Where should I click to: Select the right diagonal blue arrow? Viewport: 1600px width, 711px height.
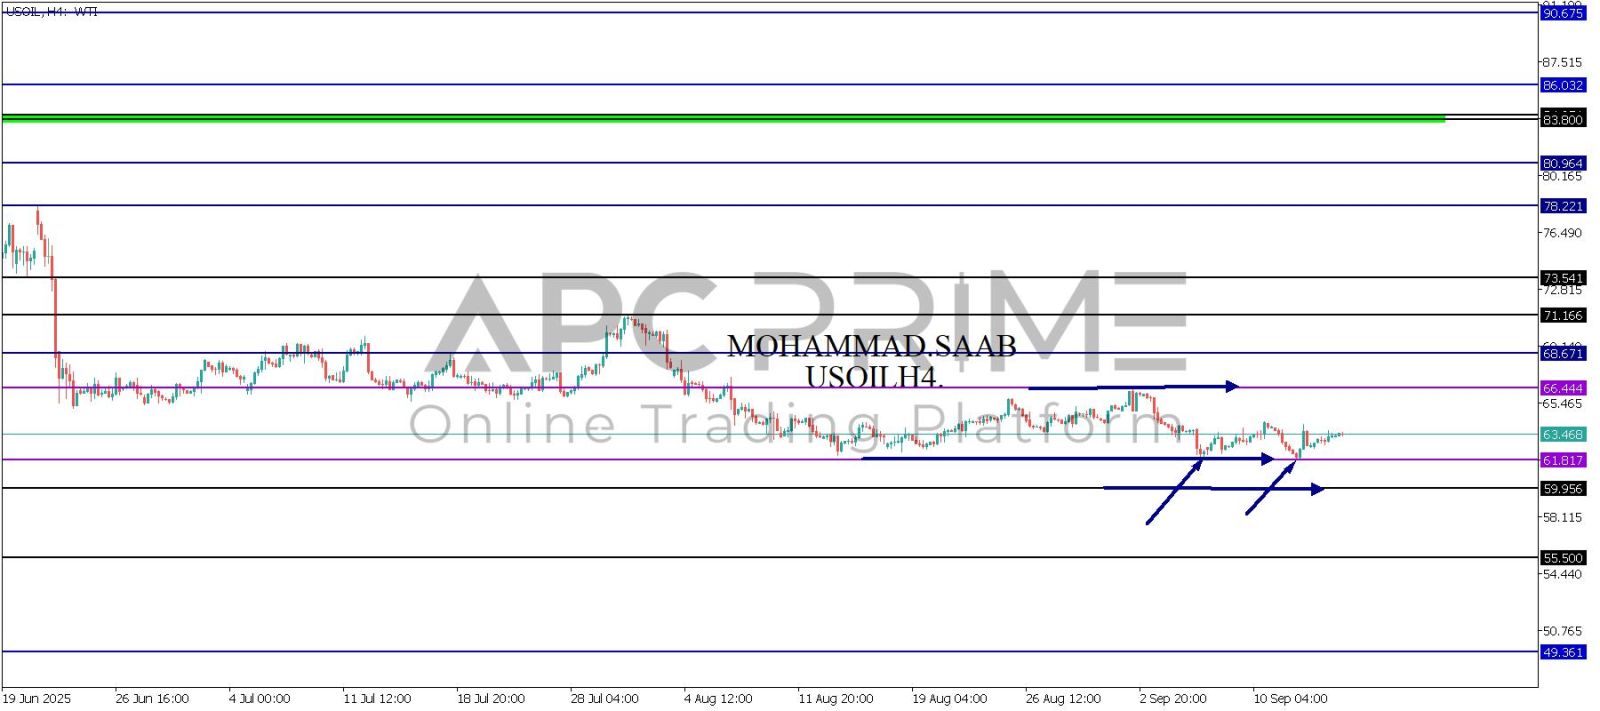click(1271, 486)
